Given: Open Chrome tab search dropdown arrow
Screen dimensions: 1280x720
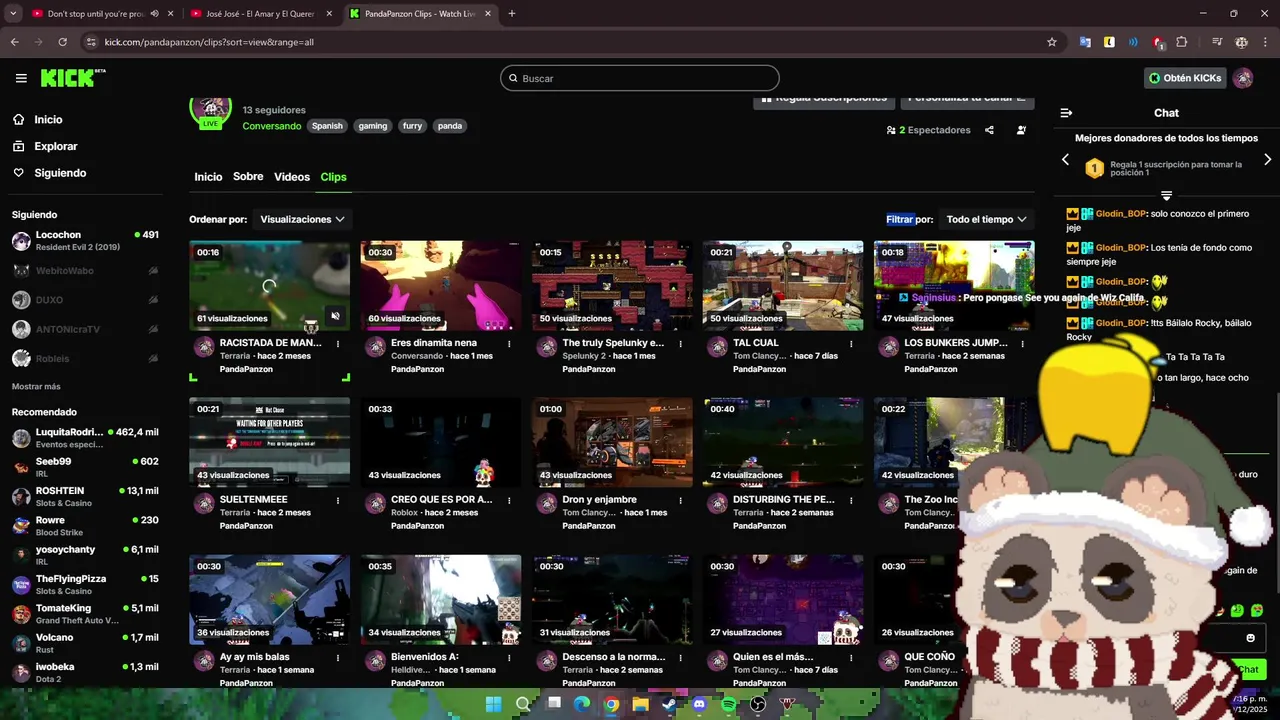Looking at the screenshot, I should 13,14.
